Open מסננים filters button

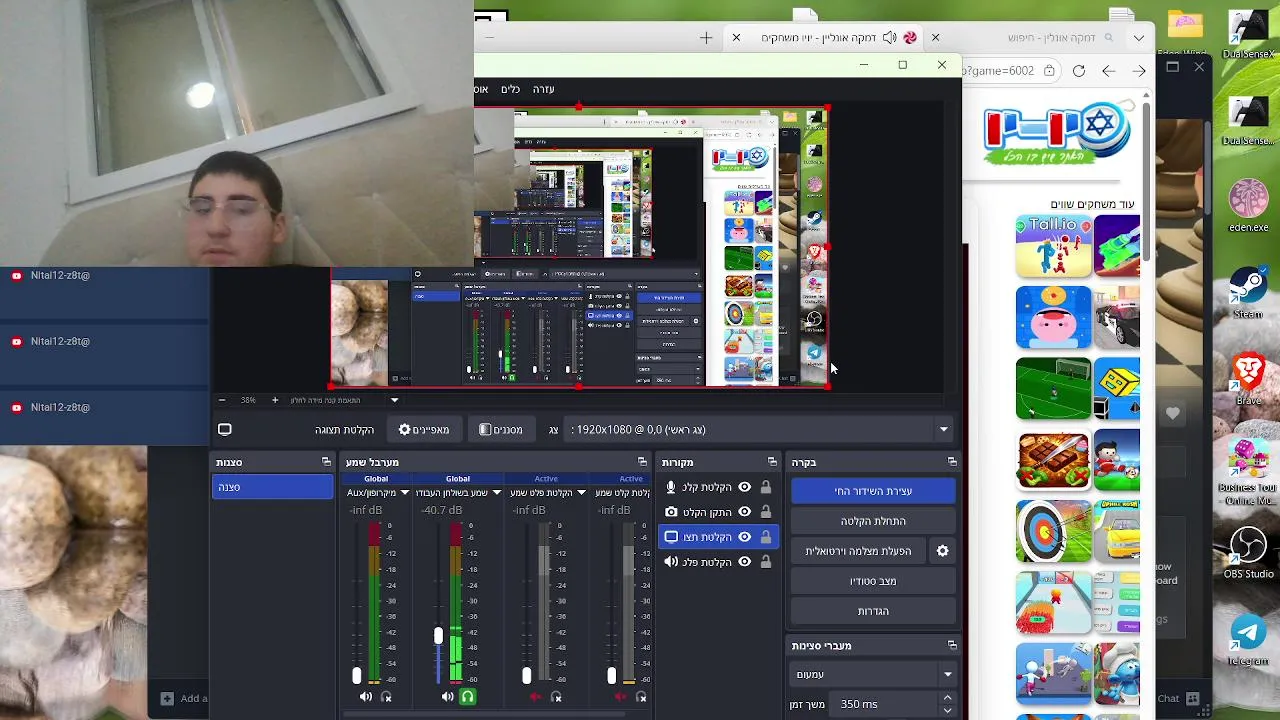tap(501, 430)
